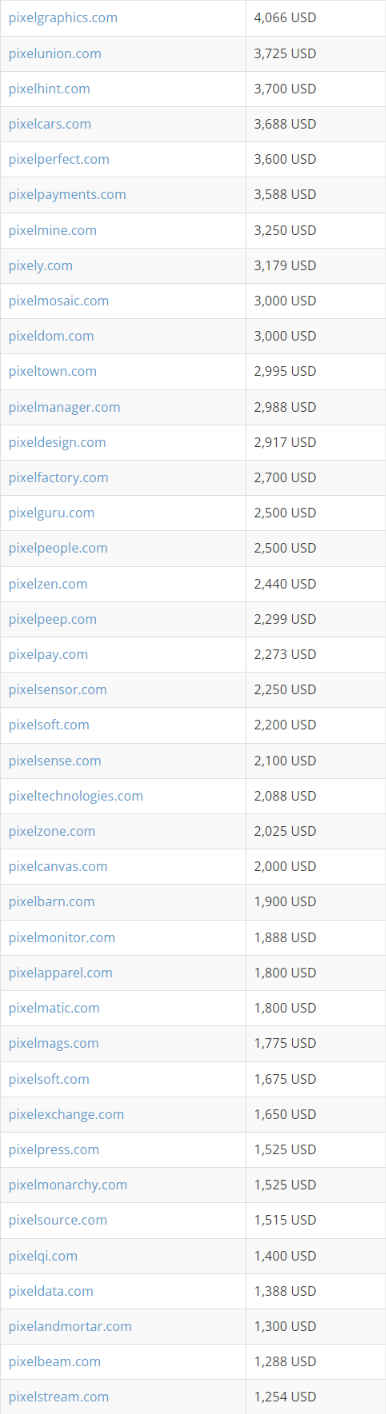Select the pixelzen.com link

(x=48, y=584)
